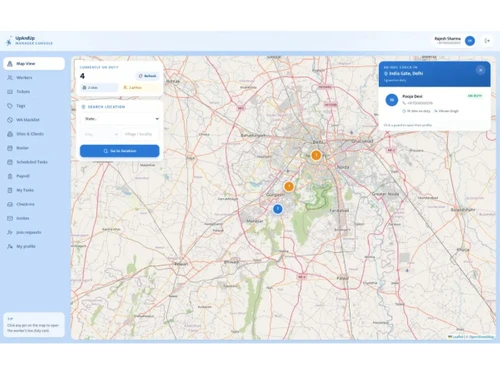
Task: Open the Workers section icon in sidebar
Action: click(x=10, y=78)
